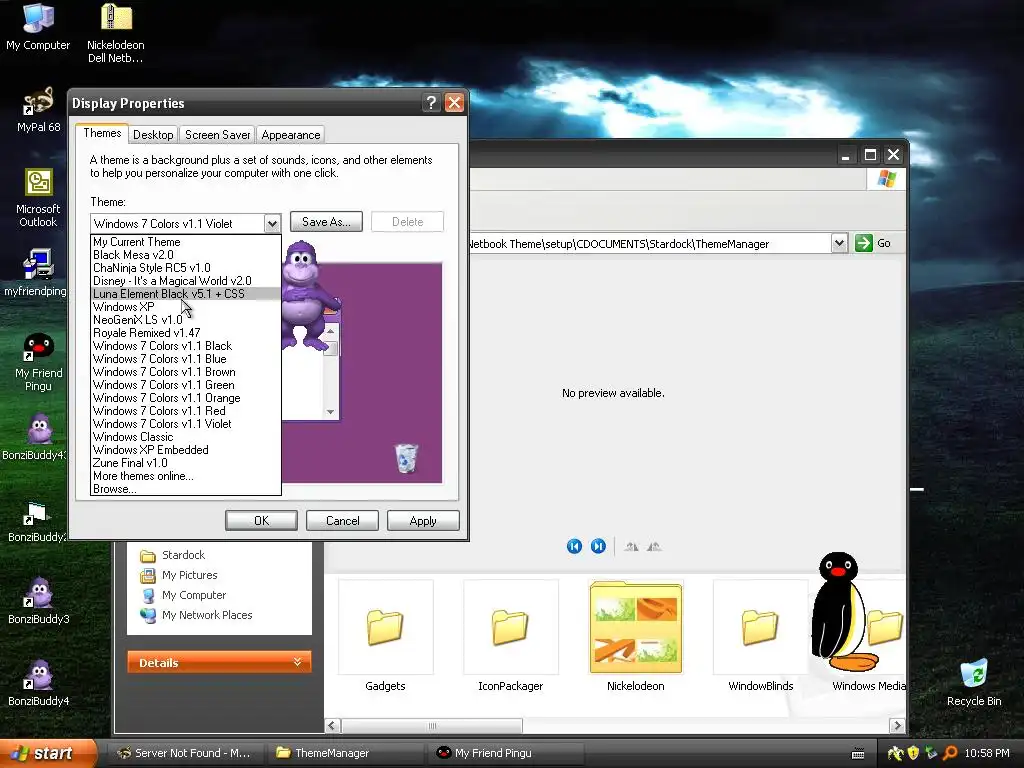This screenshot has height=768, width=1024.
Task: Click the address path field in ThemeManager
Action: pyautogui.click(x=650, y=244)
